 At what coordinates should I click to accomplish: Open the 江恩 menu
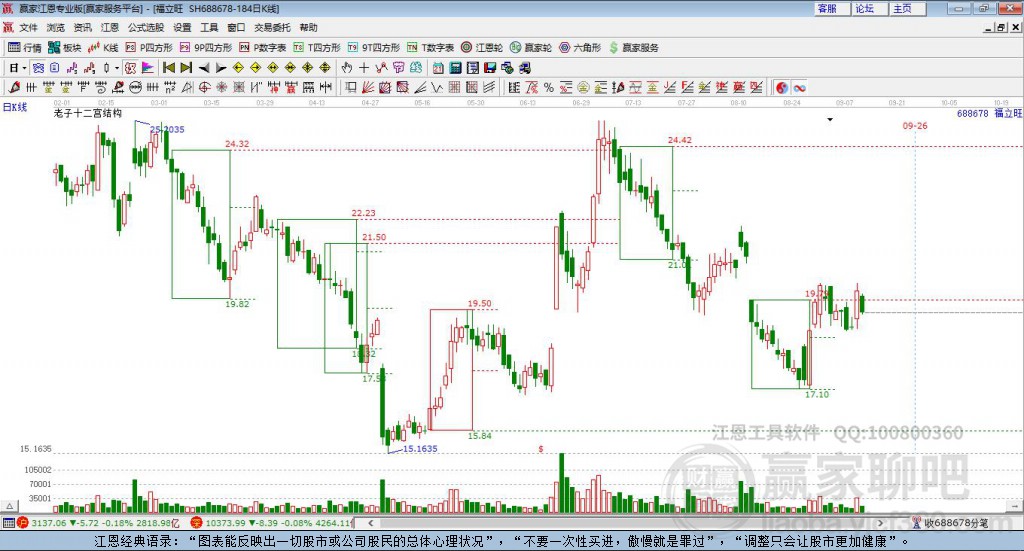pyautogui.click(x=110, y=27)
